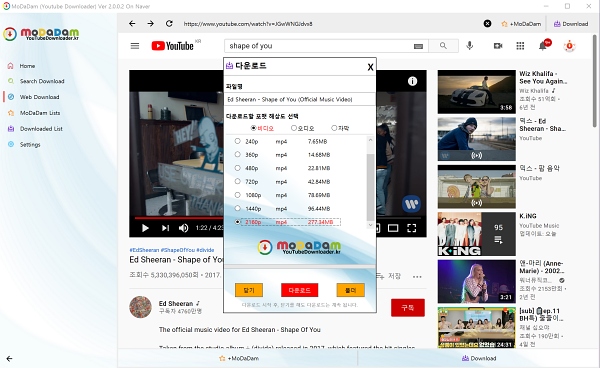Reload the page with the refresh icon
Image resolution: width=600 pixels, height=368 pixels.
click(169, 24)
